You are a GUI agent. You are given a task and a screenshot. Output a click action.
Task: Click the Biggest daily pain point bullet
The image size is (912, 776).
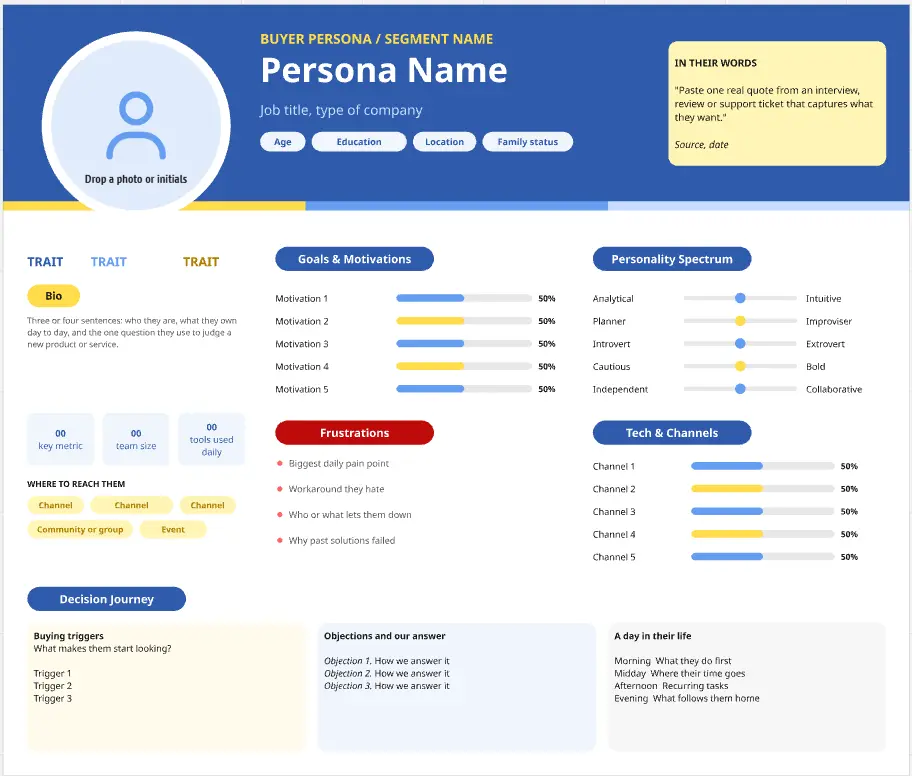click(333, 464)
